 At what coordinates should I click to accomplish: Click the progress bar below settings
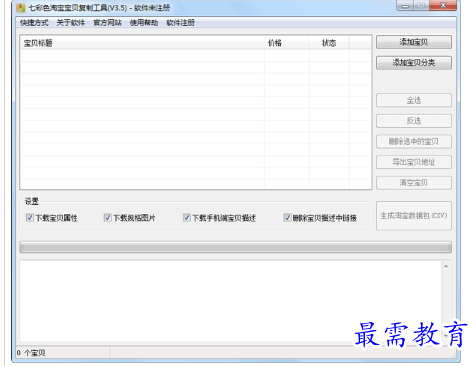[235, 247]
